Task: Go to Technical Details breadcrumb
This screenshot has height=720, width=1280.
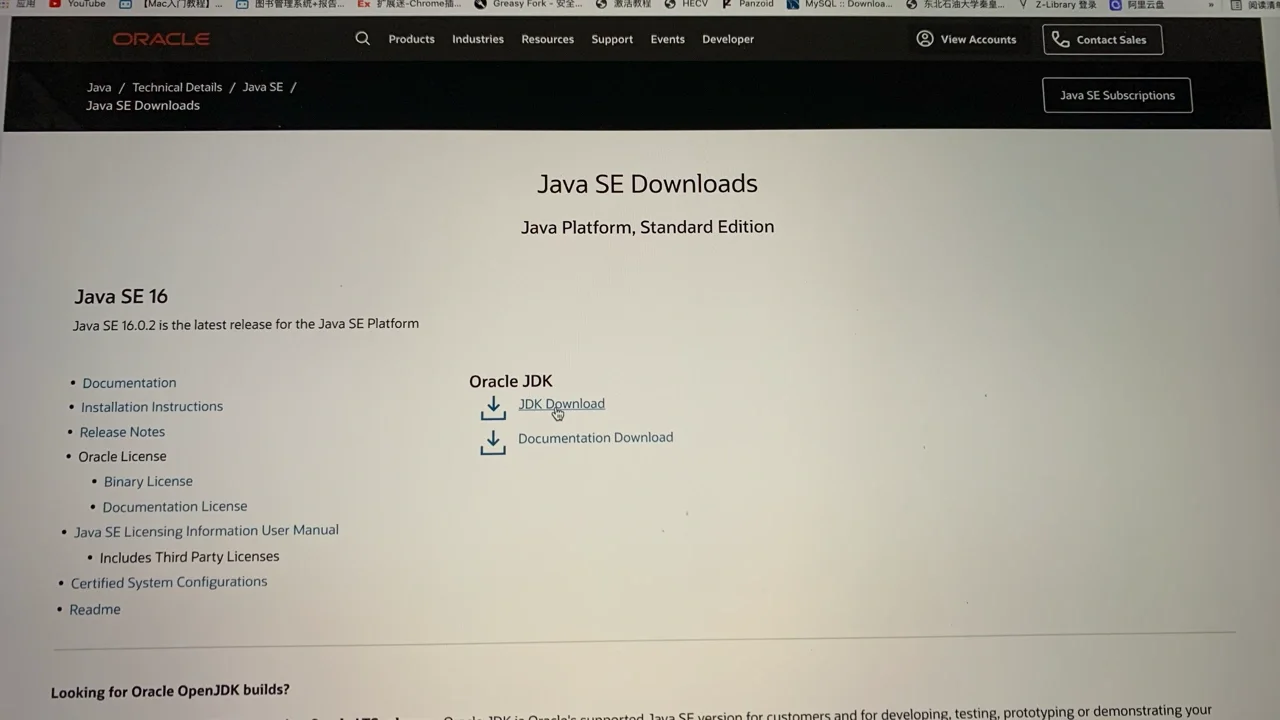Action: pos(177,87)
